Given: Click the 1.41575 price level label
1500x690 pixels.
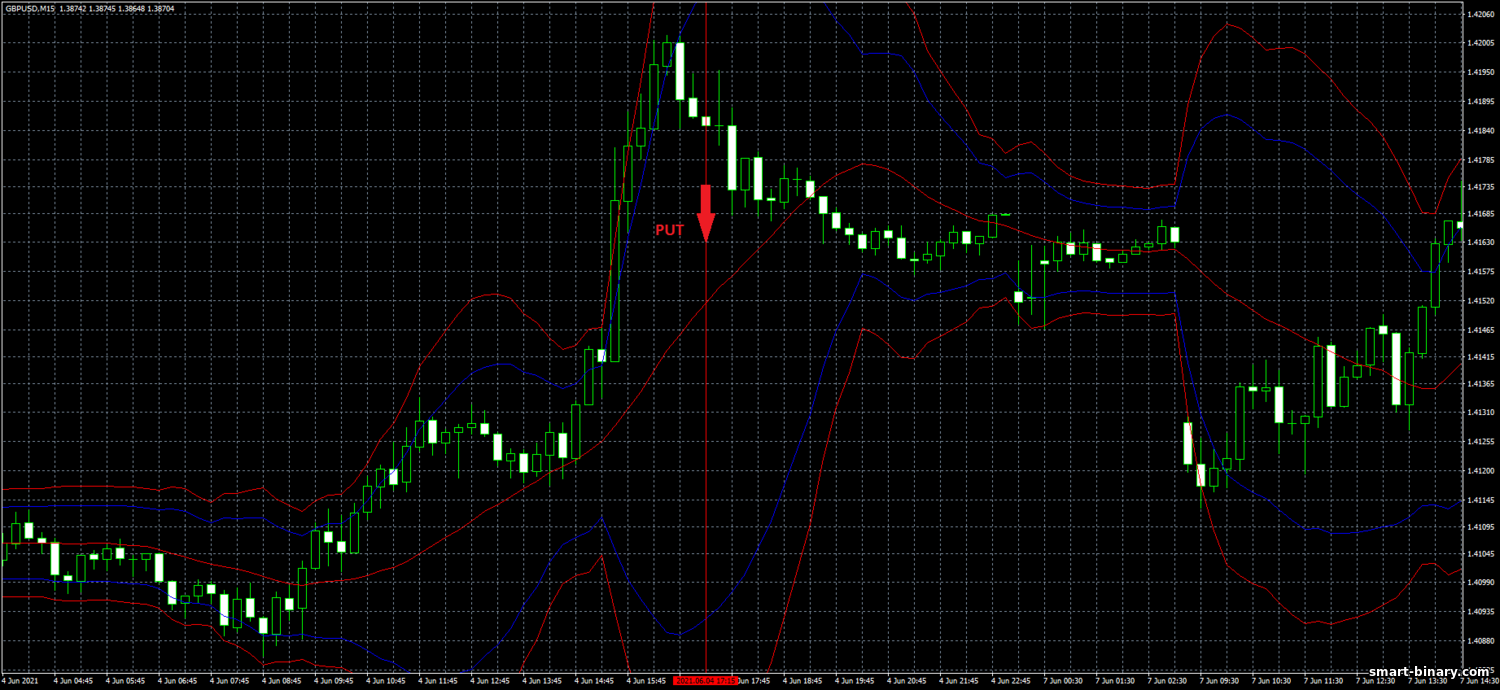Looking at the screenshot, I should (x=1479, y=272).
